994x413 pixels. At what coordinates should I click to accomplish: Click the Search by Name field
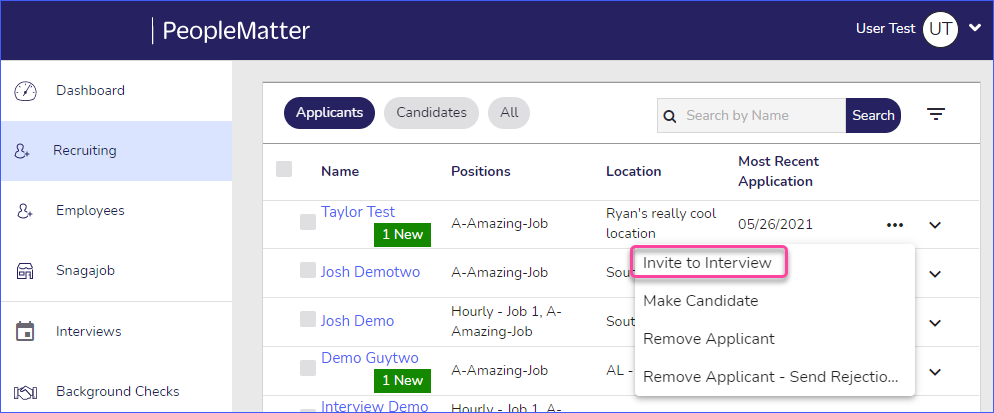tap(751, 115)
